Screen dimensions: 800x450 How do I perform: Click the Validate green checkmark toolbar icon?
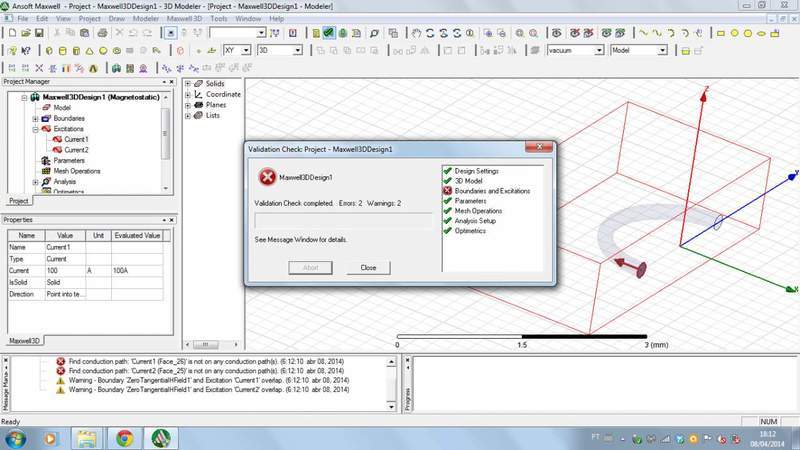tap(329, 33)
